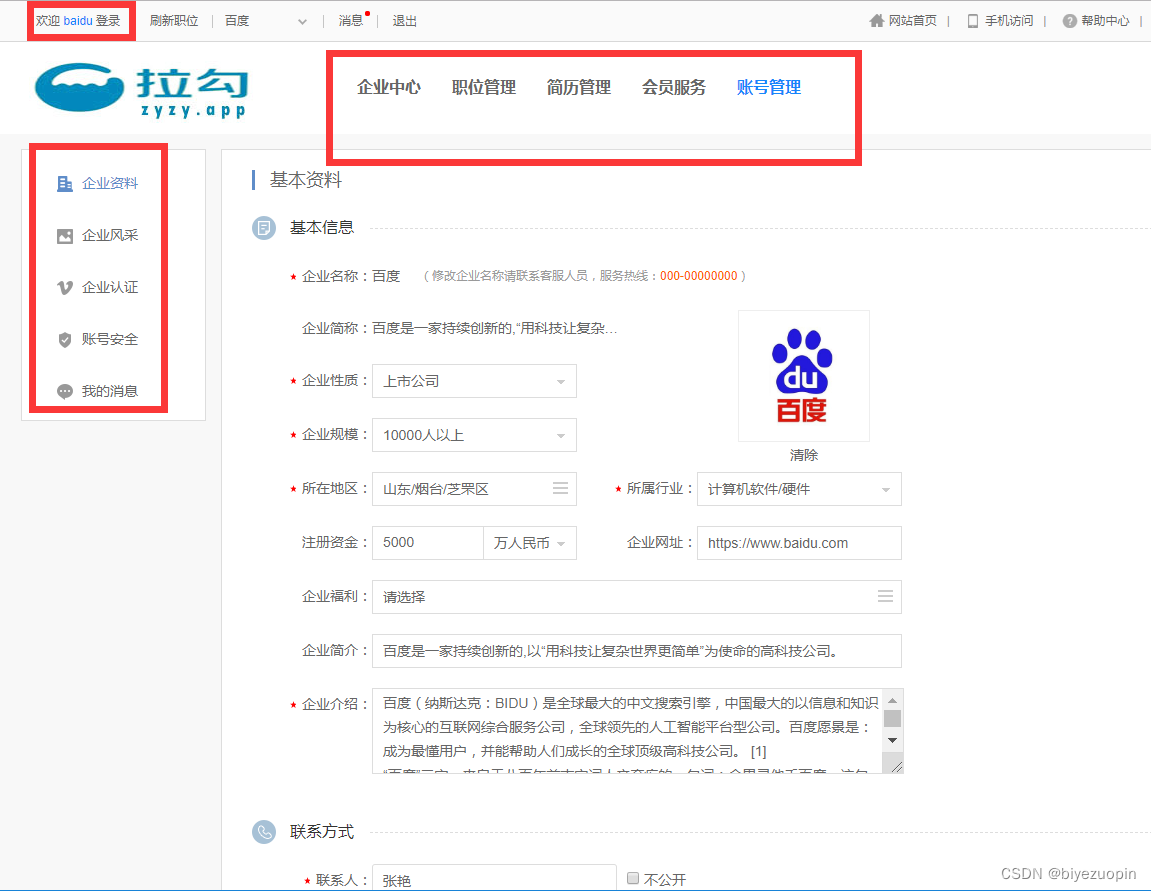Click the hotline number 000-00000000
Image resolution: width=1151 pixels, height=891 pixels.
(699, 276)
